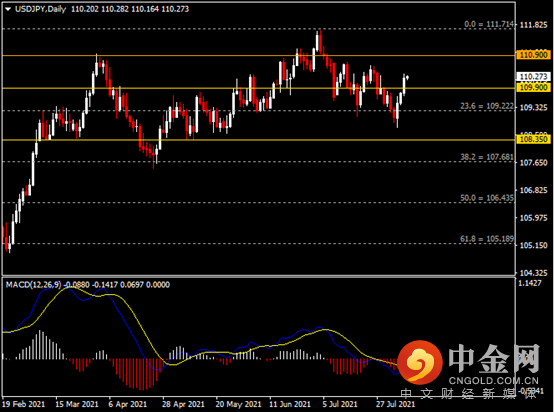This screenshot has height=412, width=554.
Task: Select the 108.350 yellow price label
Action: pos(534,139)
